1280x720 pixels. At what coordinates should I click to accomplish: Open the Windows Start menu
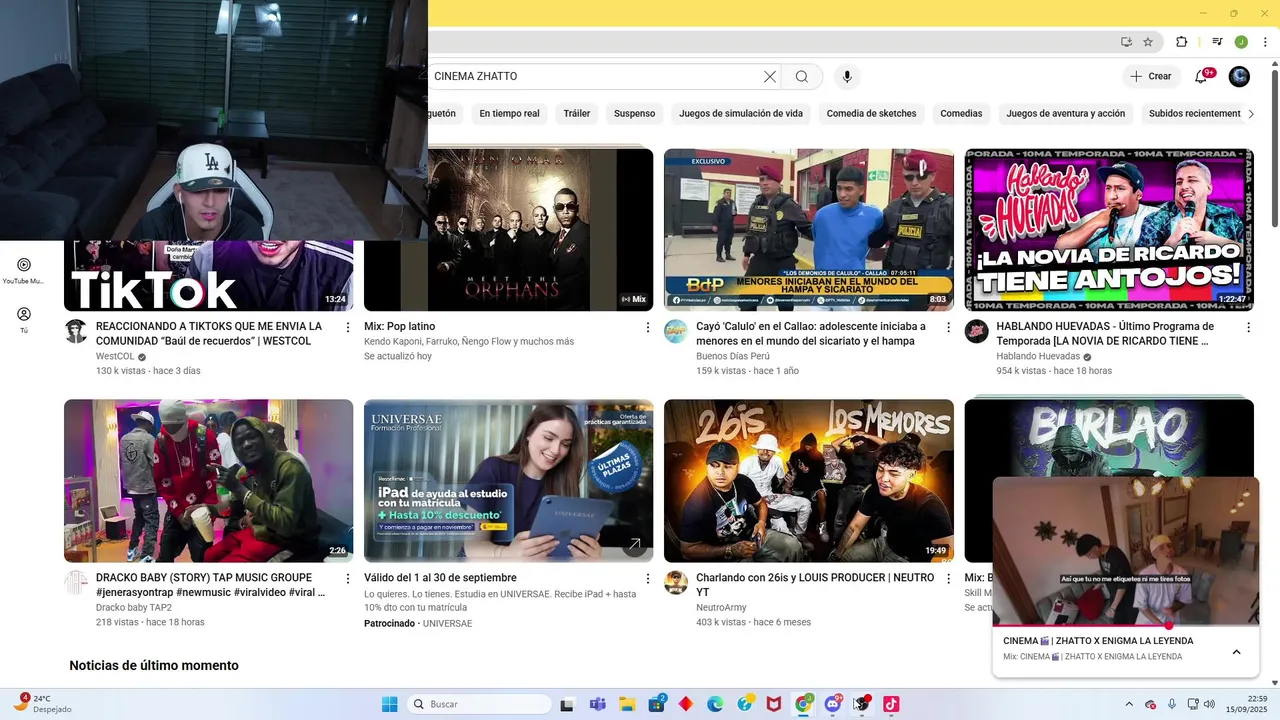tap(389, 704)
